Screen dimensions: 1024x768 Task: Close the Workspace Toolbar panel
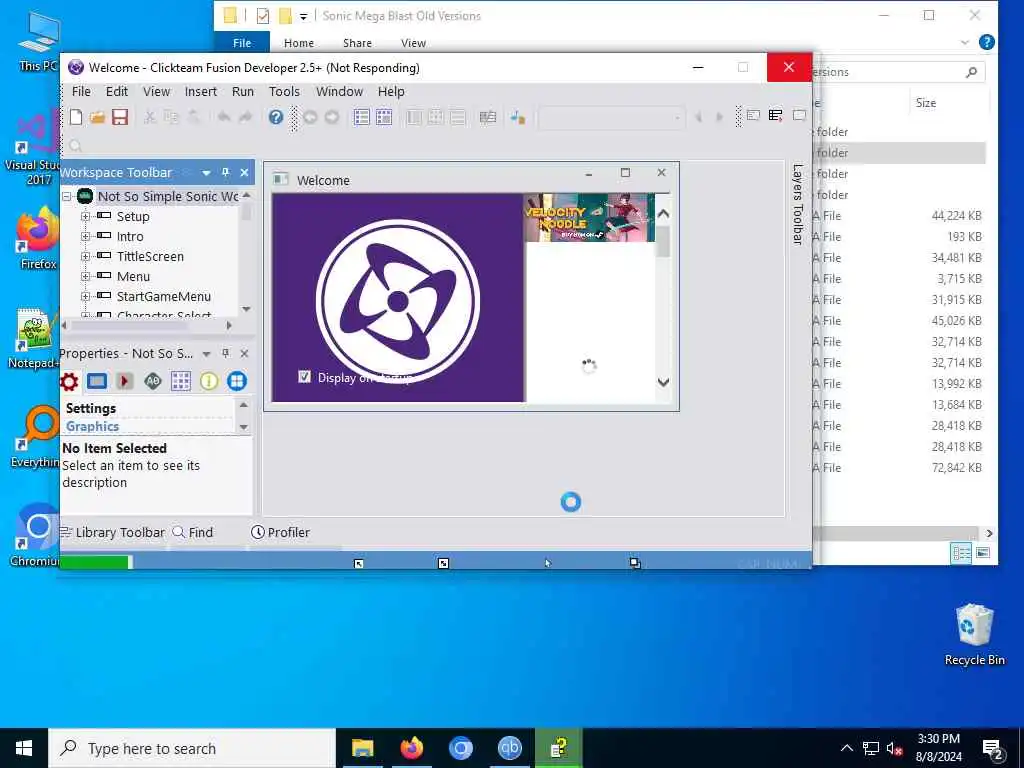pos(244,172)
